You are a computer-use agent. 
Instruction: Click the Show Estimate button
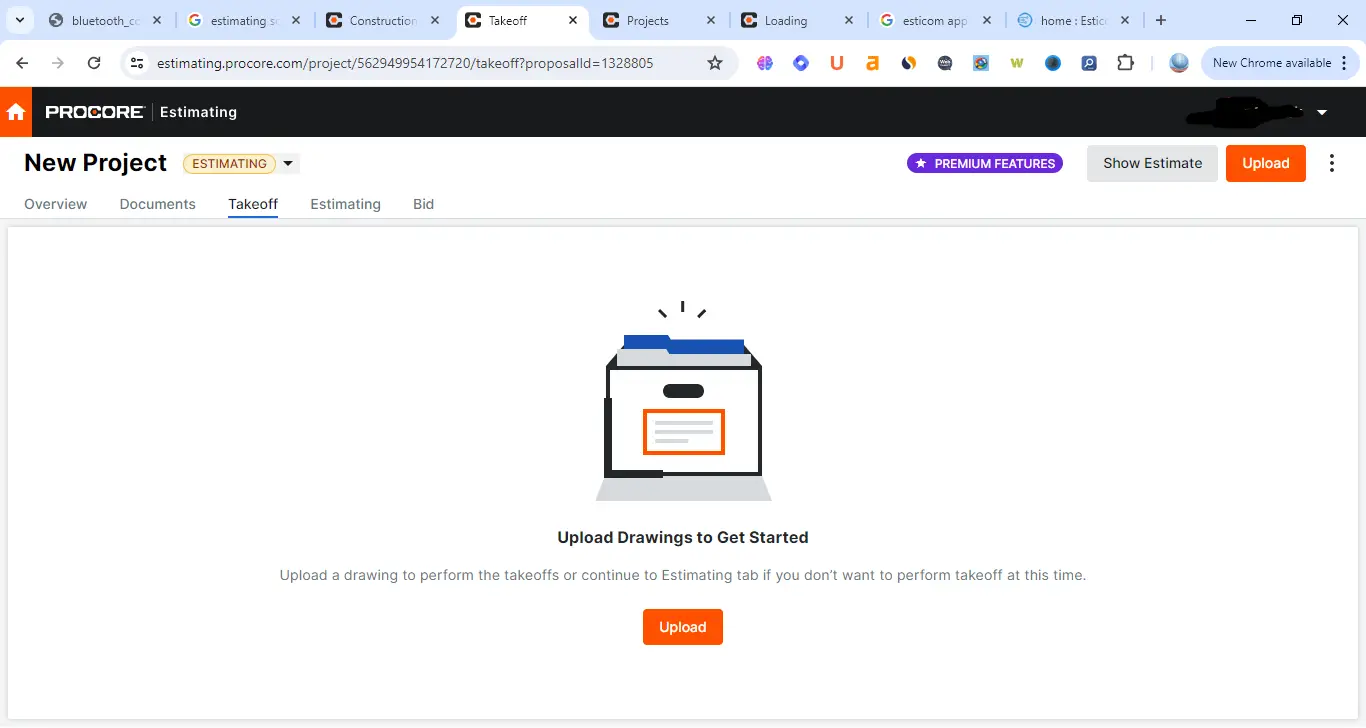[x=1152, y=163]
